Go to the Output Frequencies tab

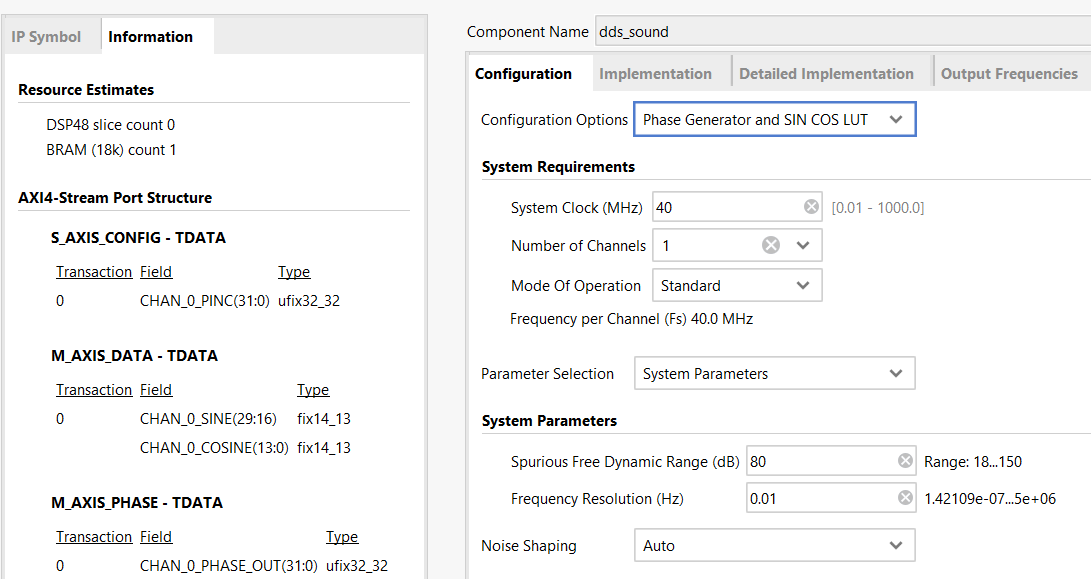[1009, 74]
